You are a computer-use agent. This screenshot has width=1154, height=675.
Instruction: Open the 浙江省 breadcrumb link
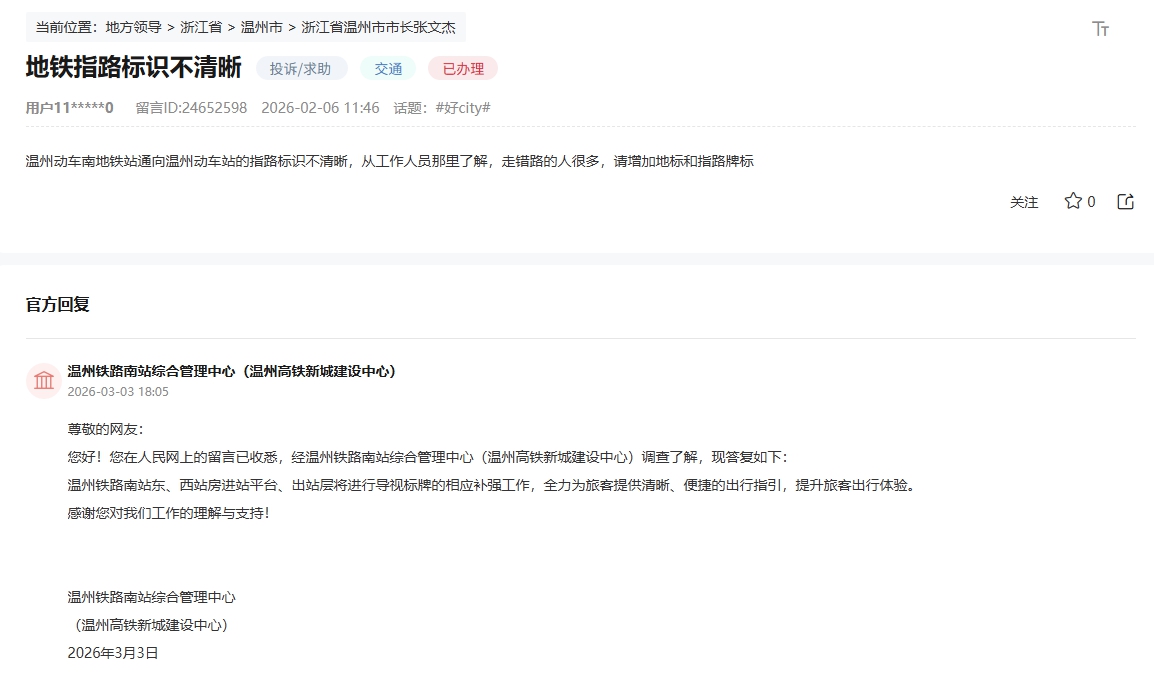201,27
